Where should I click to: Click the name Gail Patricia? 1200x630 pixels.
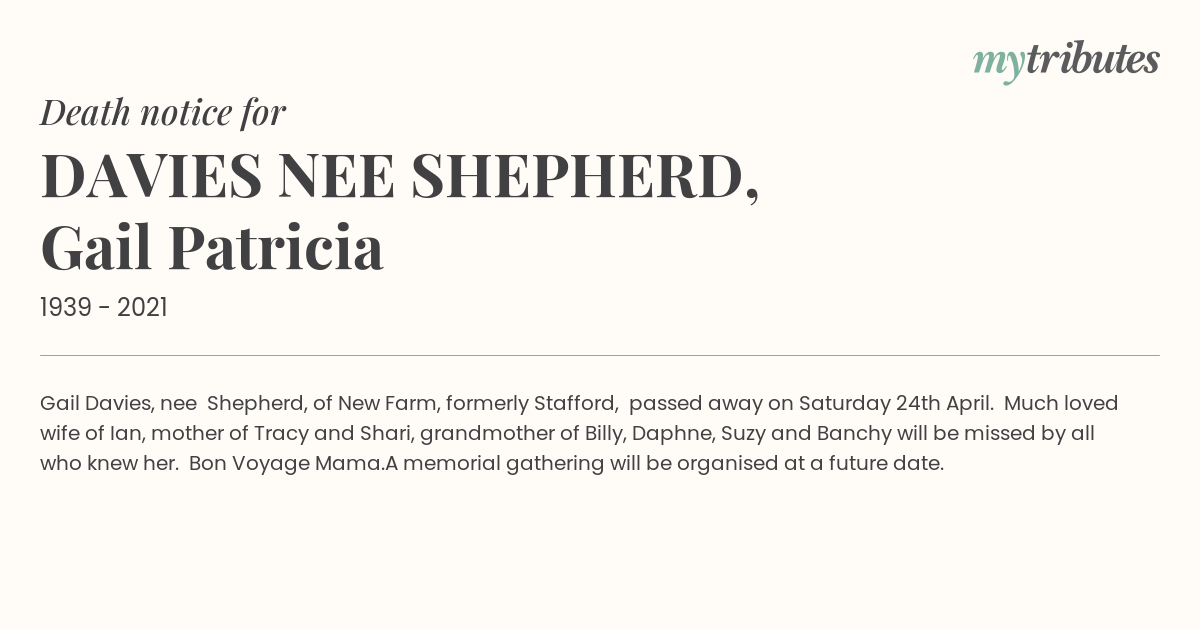click(x=212, y=248)
